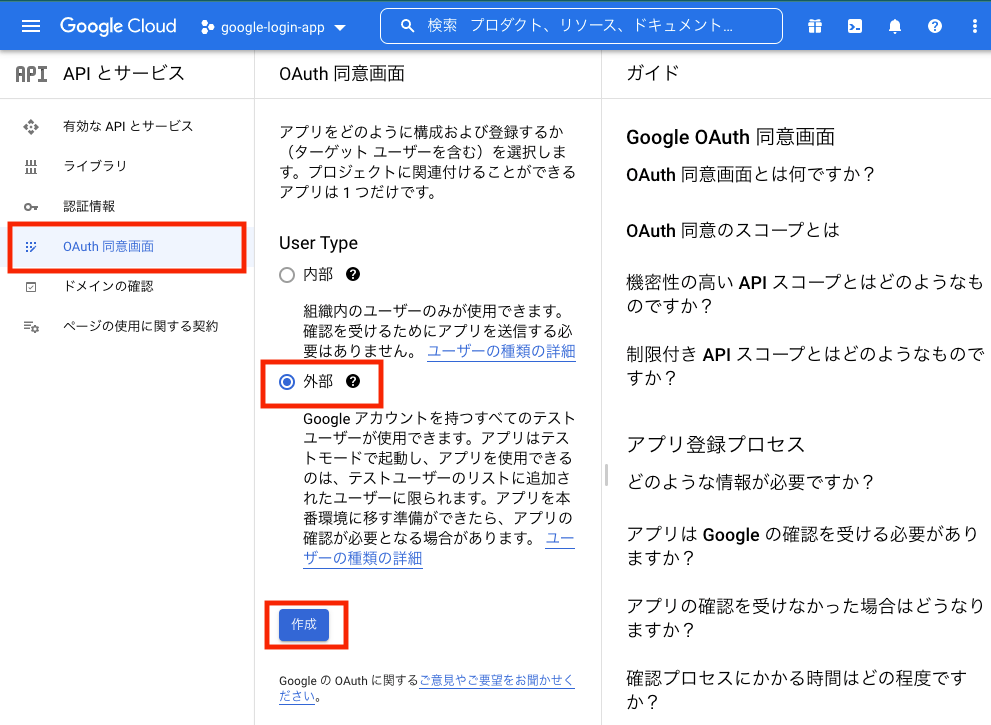Viewport: 991px width, 725px height.
Task: Open ユーザーの種類の詳細 link under 内部
Action: click(501, 351)
